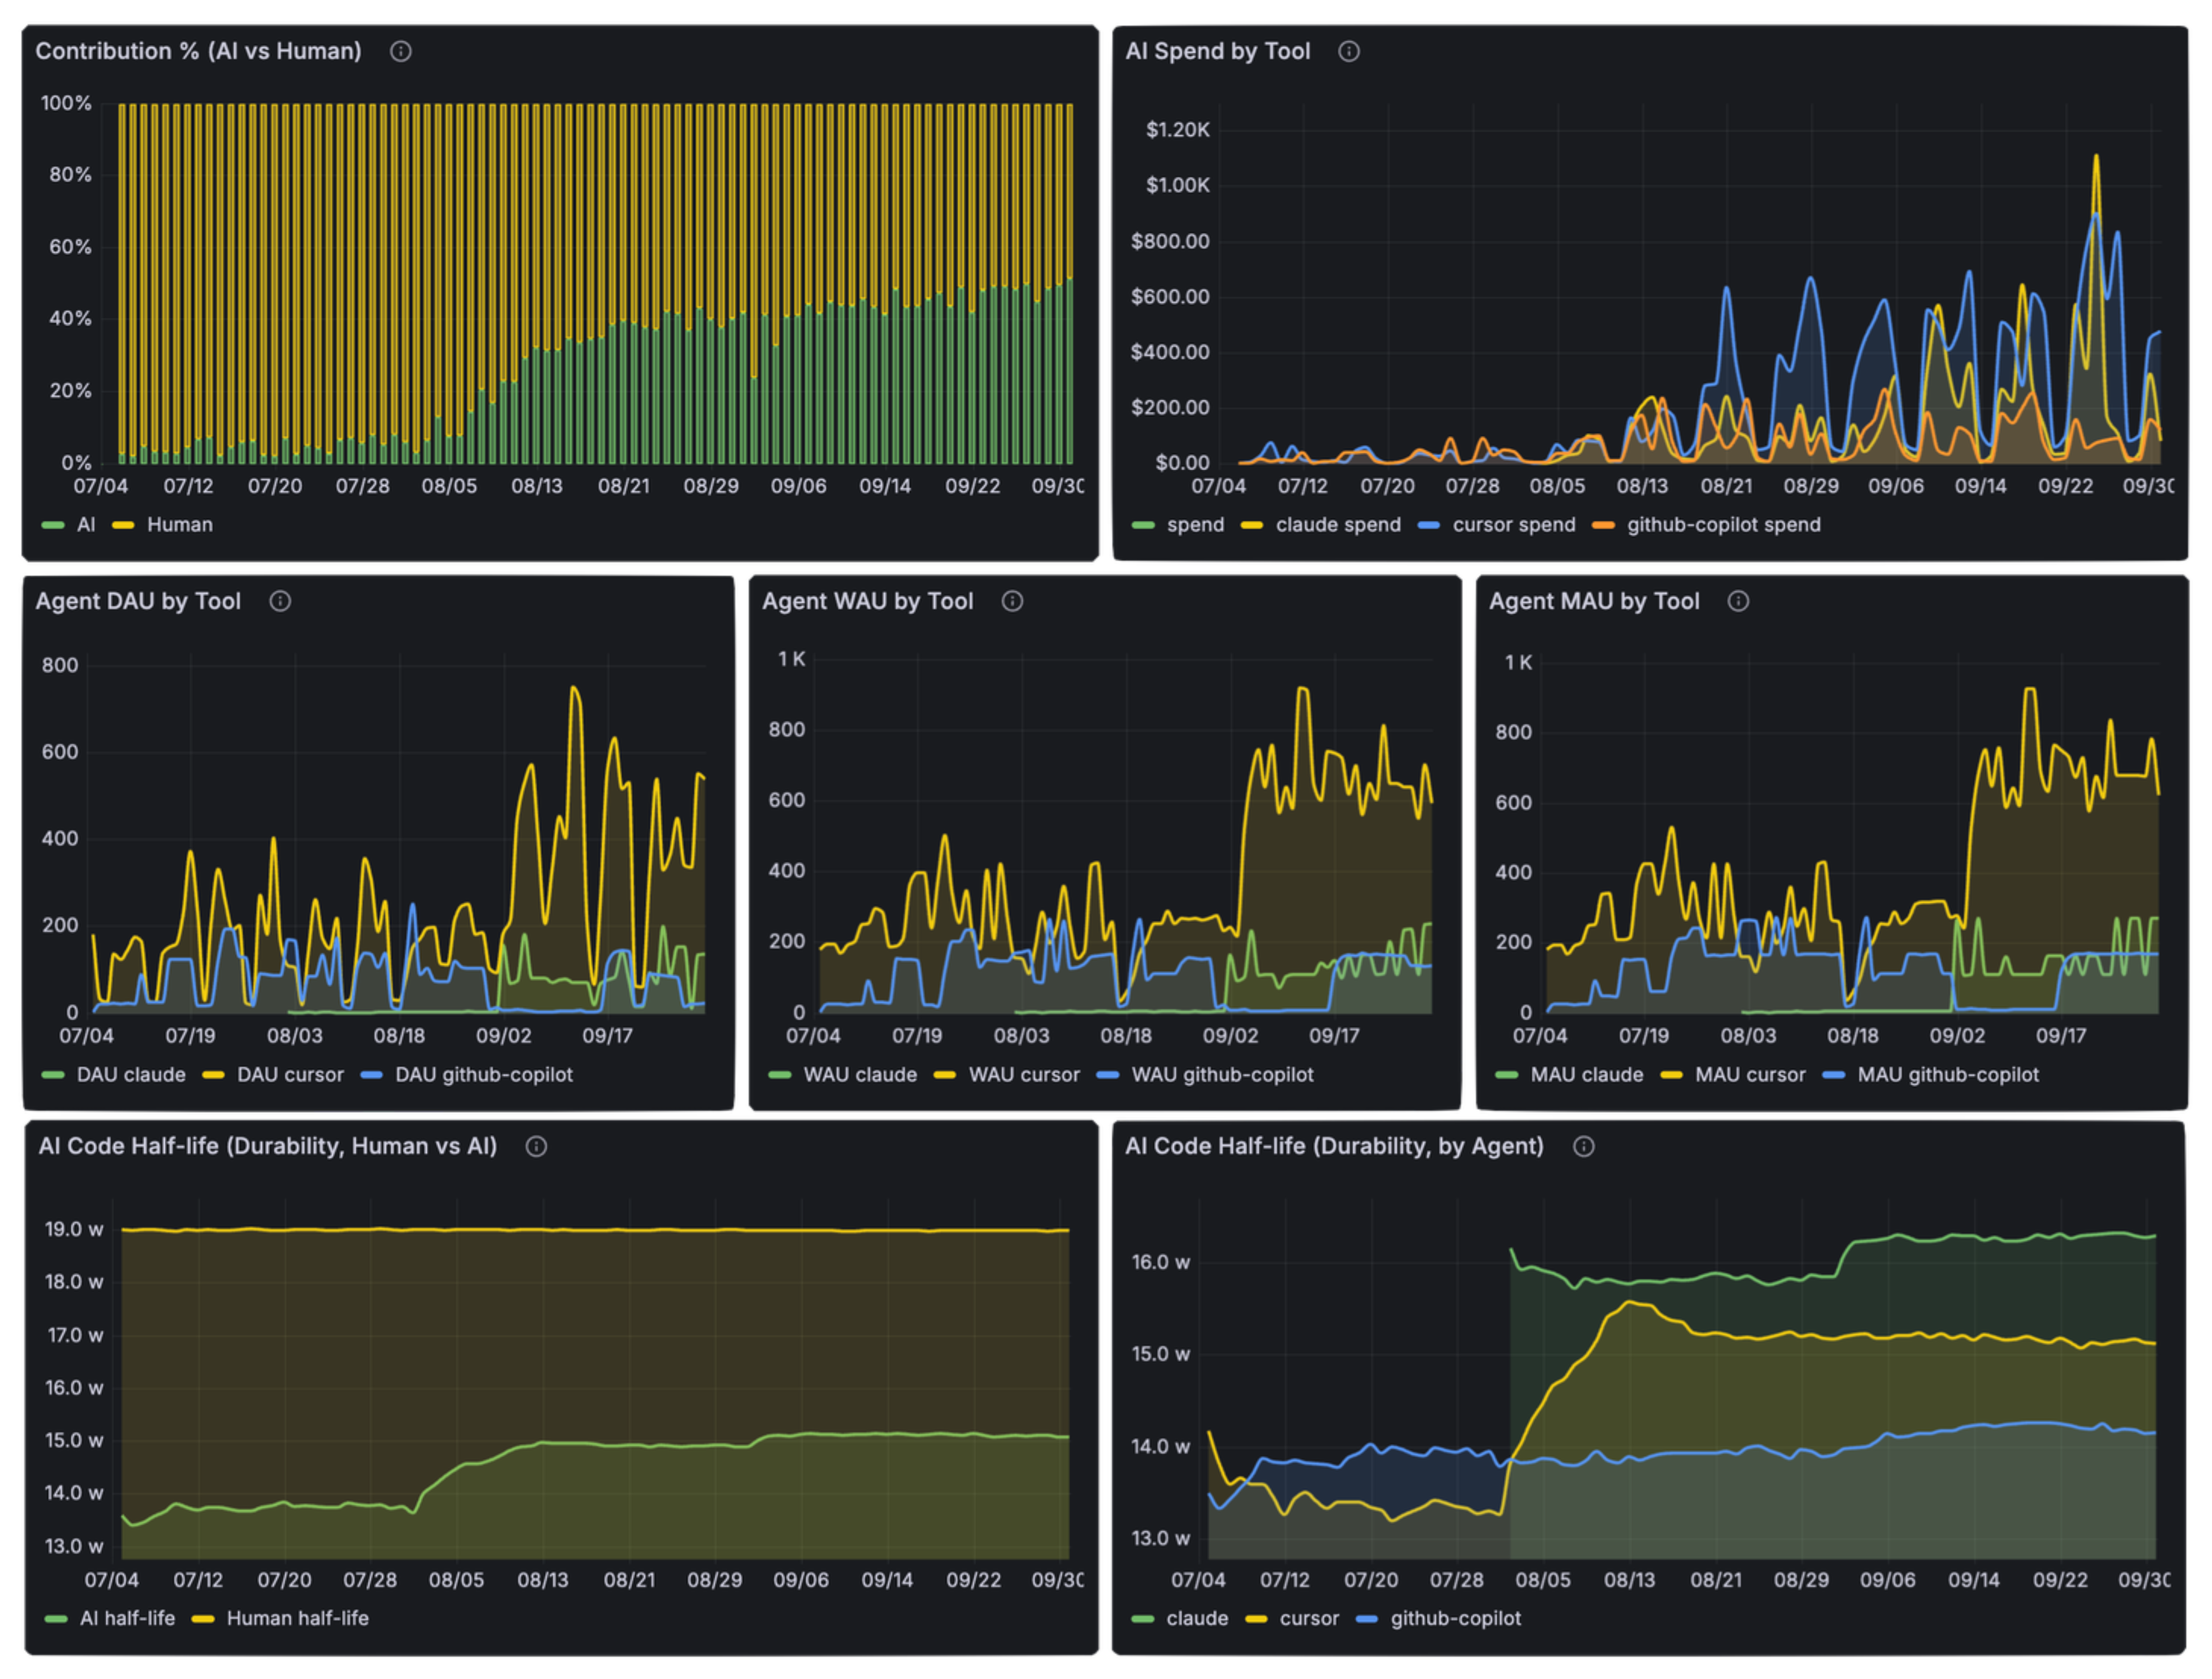The width and height of the screenshot is (2212, 1679).
Task: Click info icon on AI Code Half-life by Agent
Action: (x=1583, y=1147)
